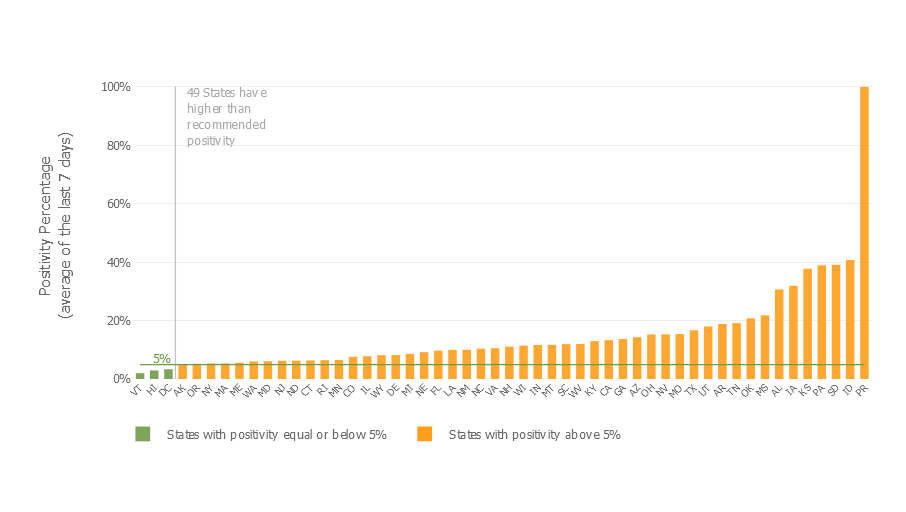The height and width of the screenshot is (512, 906).
Task: Click the 100% y-axis tick label
Action: pos(116,87)
